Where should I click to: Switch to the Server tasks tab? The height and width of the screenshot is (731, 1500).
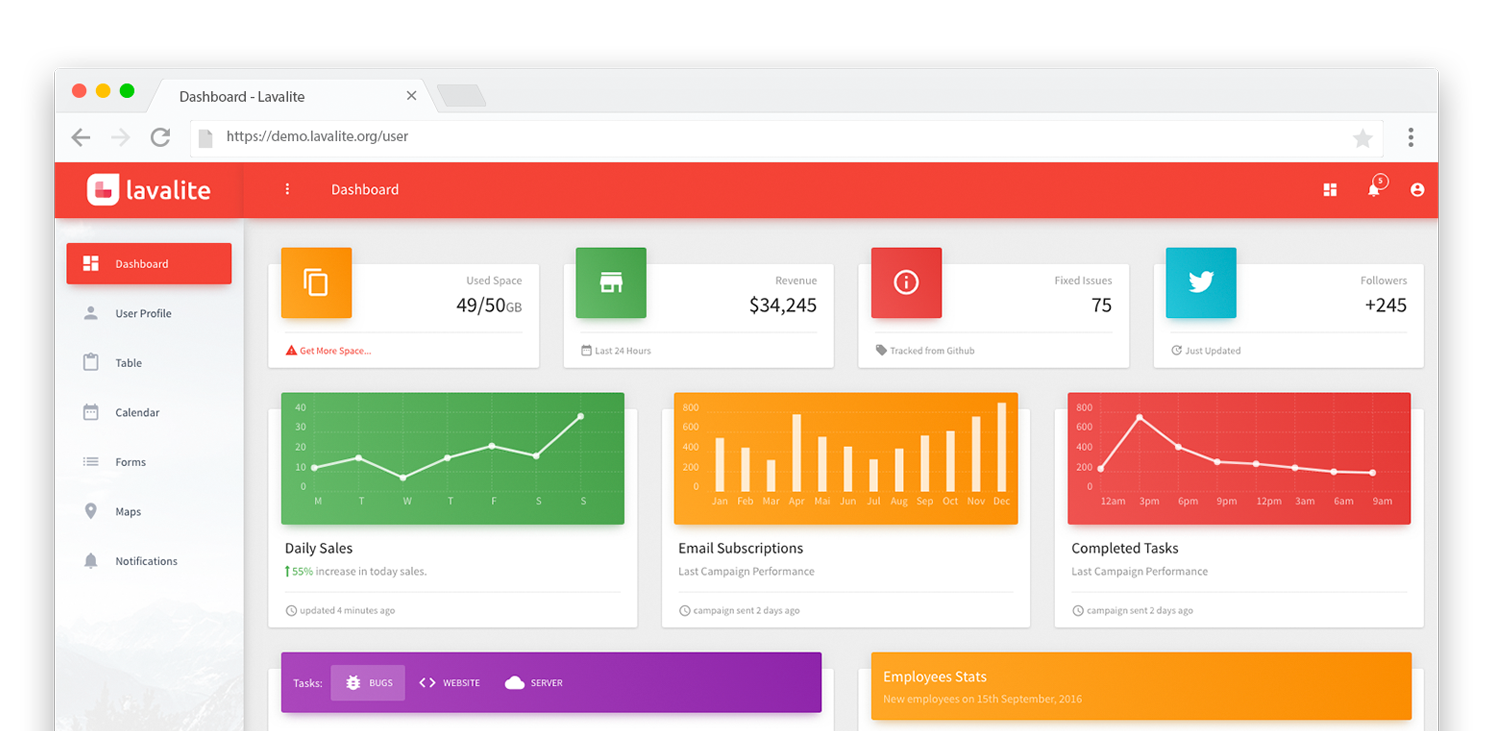click(x=534, y=683)
